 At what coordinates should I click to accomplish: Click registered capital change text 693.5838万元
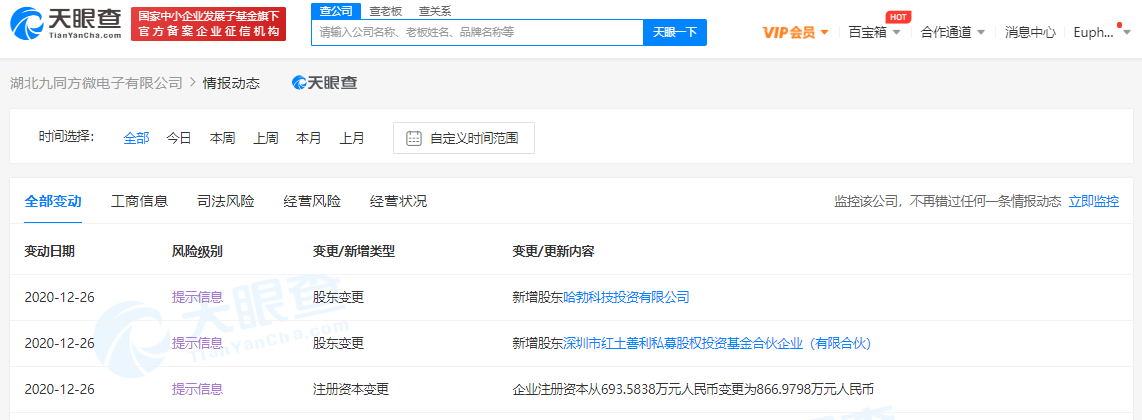[693, 389]
